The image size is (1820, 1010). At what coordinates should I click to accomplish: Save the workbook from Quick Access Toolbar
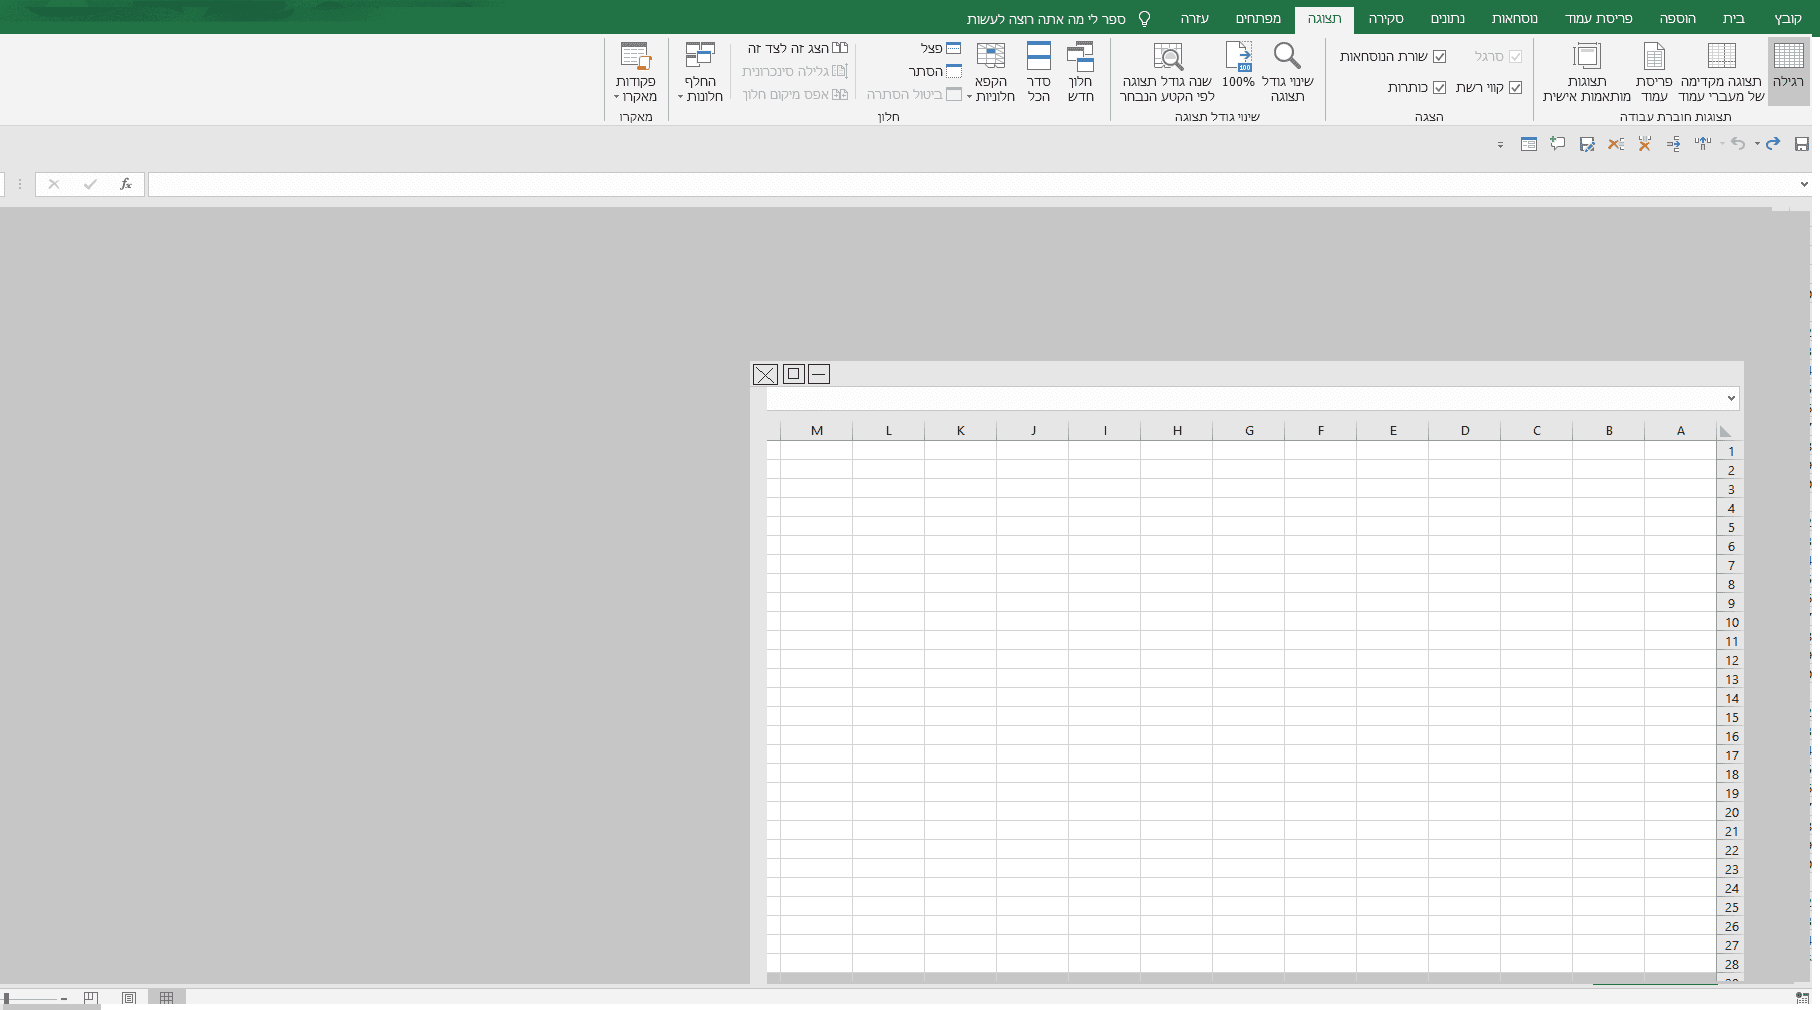1801,145
